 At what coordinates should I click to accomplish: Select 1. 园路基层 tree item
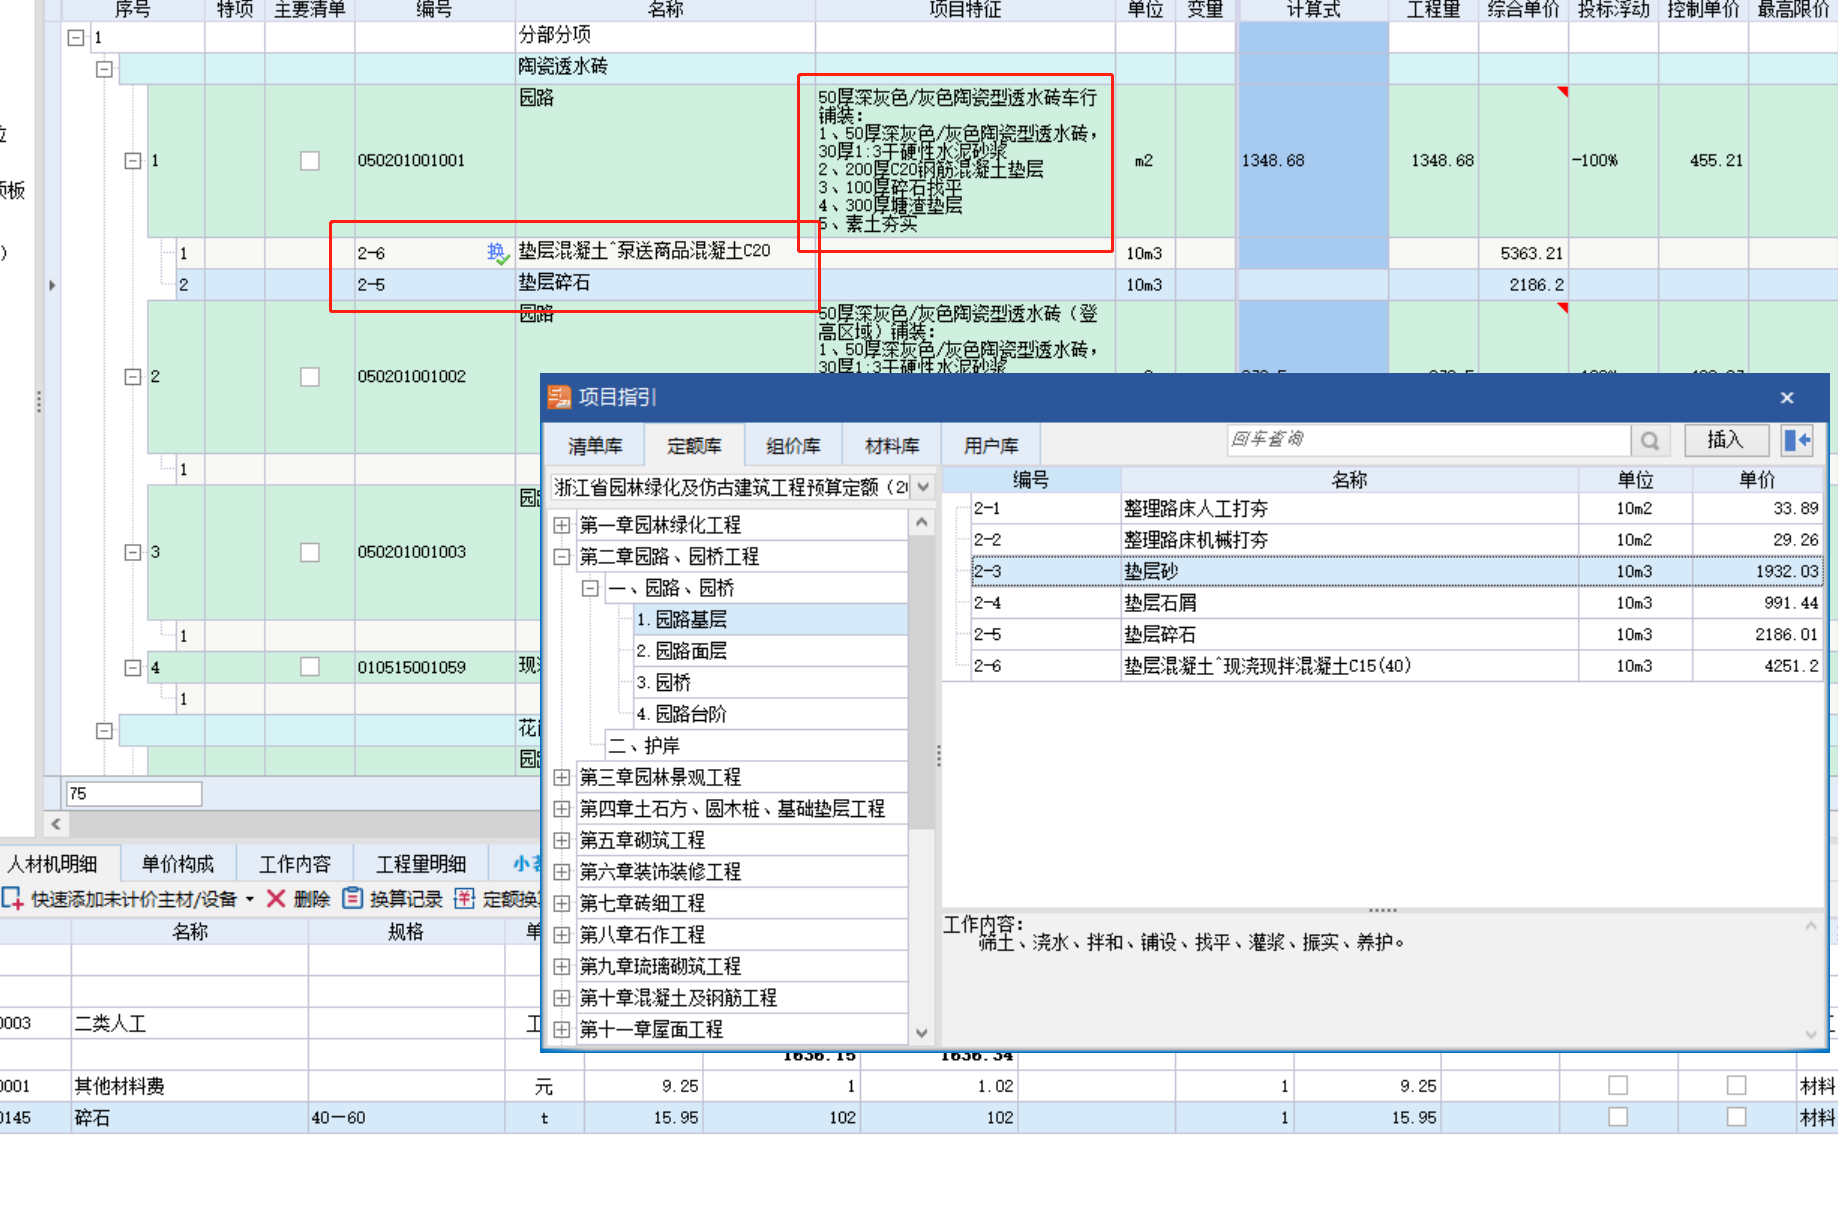click(770, 620)
